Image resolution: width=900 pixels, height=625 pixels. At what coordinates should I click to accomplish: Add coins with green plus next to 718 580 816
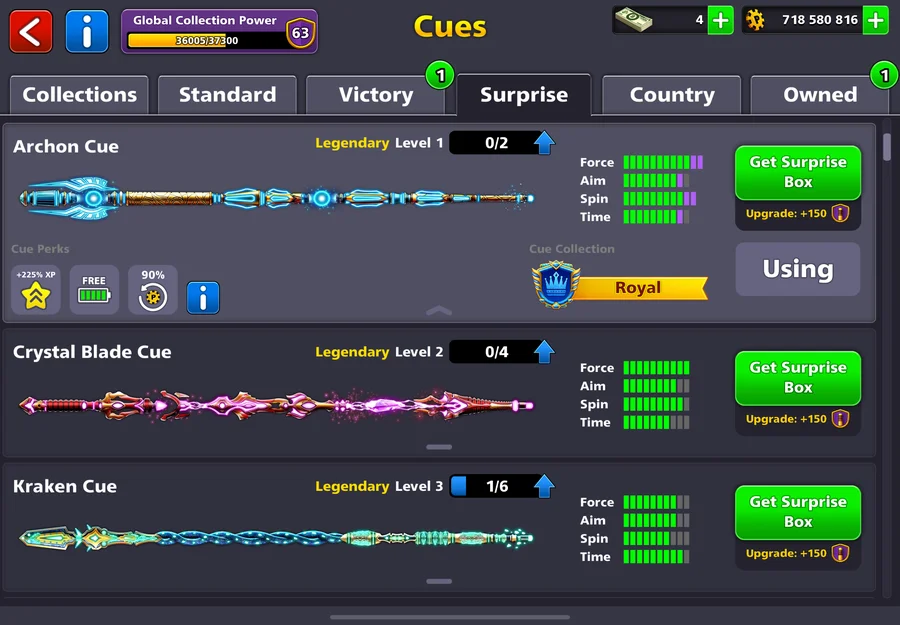point(875,21)
